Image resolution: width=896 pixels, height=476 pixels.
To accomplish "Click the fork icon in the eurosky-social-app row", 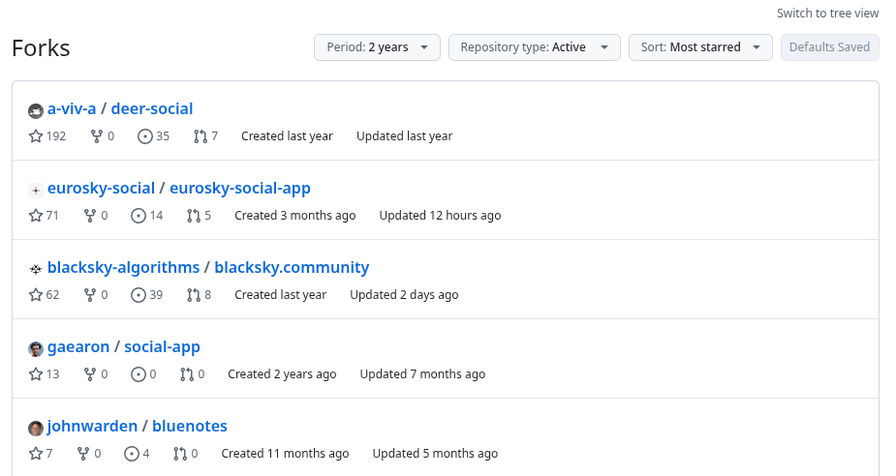I will pyautogui.click(x=90, y=215).
